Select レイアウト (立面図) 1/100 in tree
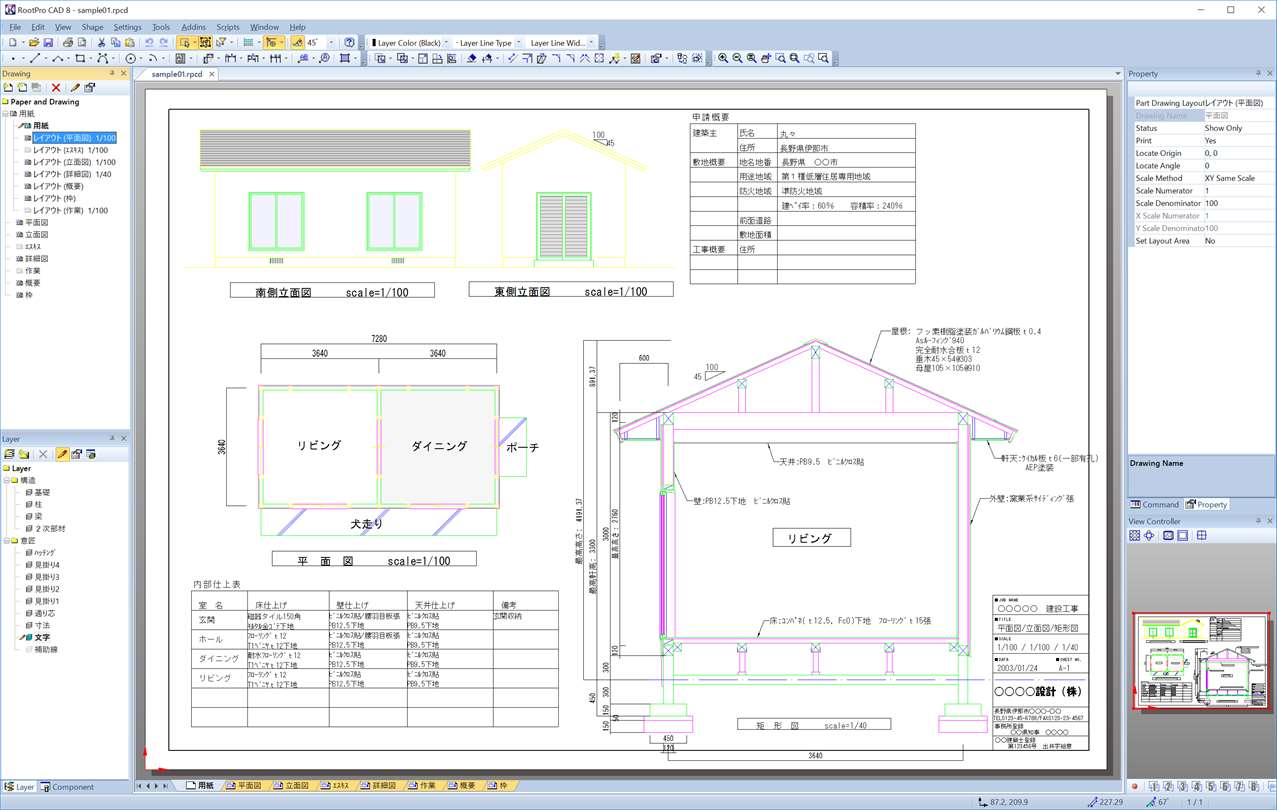This screenshot has height=810, width=1277. (74, 162)
